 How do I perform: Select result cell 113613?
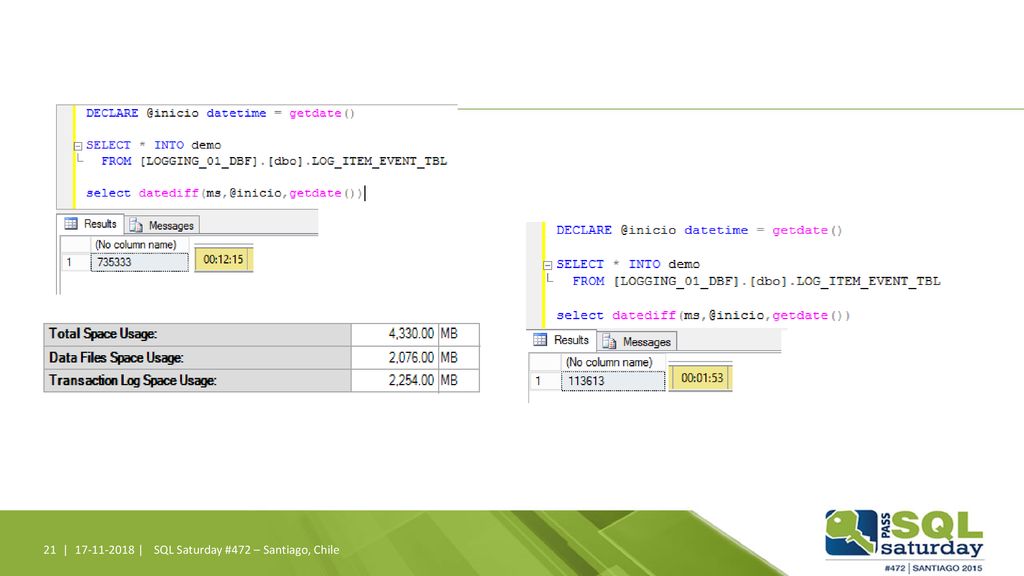pyautogui.click(x=613, y=381)
